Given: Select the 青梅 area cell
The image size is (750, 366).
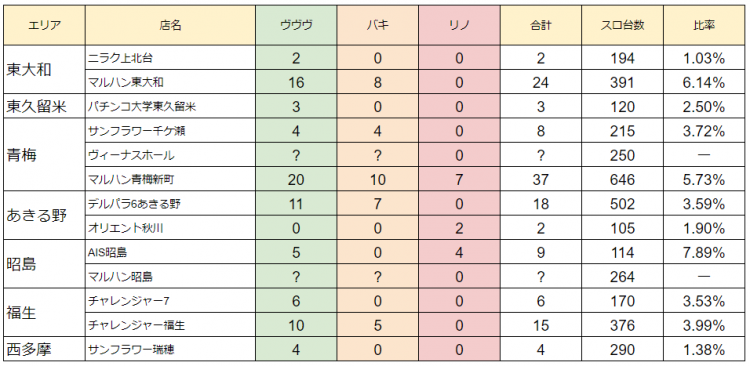Looking at the screenshot, I should pyautogui.click(x=44, y=155).
